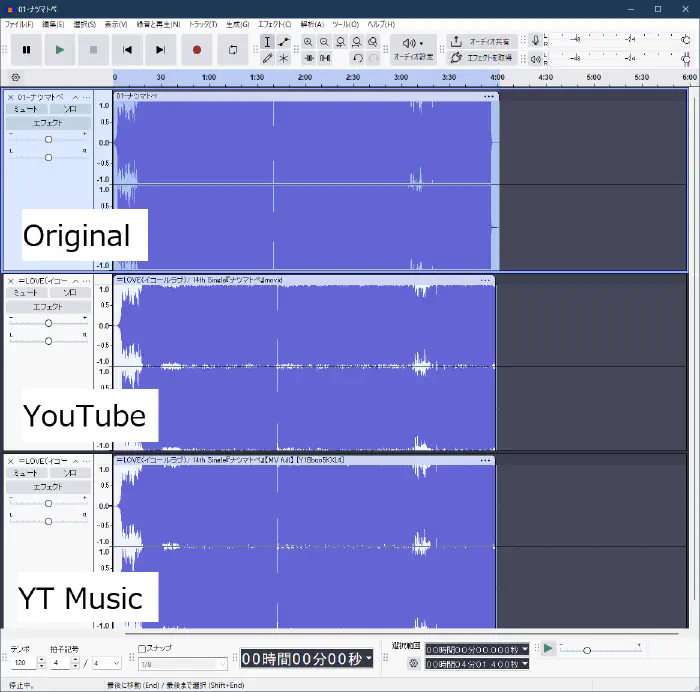The image size is (700, 692).
Task: Select the Draw (pencil) tool
Action: [x=267, y=58]
